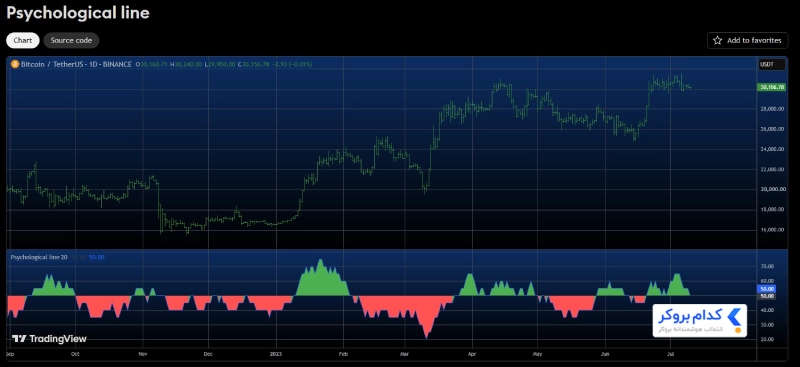Viewport: 800px width, 367px height.
Task: Click the 26,000.00 price axis label
Action: click(773, 129)
